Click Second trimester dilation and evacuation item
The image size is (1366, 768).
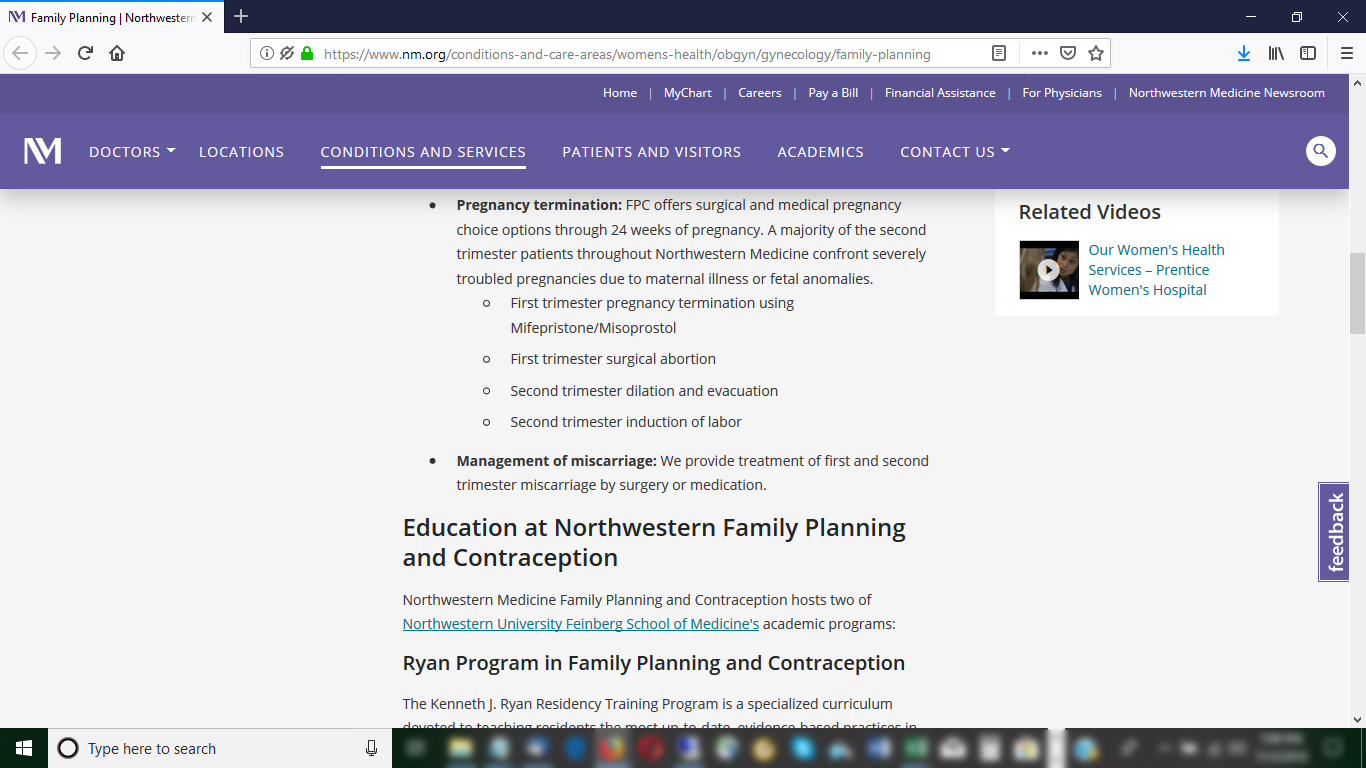pos(644,391)
